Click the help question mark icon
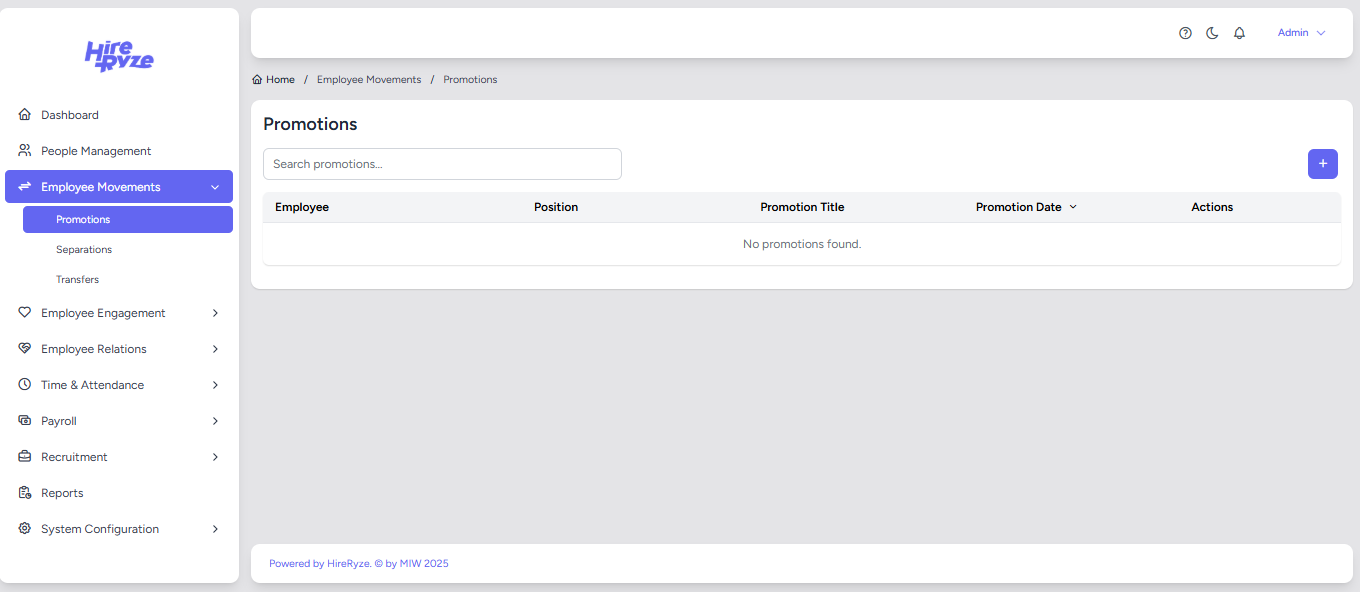The height and width of the screenshot is (592, 1360). click(x=1185, y=33)
